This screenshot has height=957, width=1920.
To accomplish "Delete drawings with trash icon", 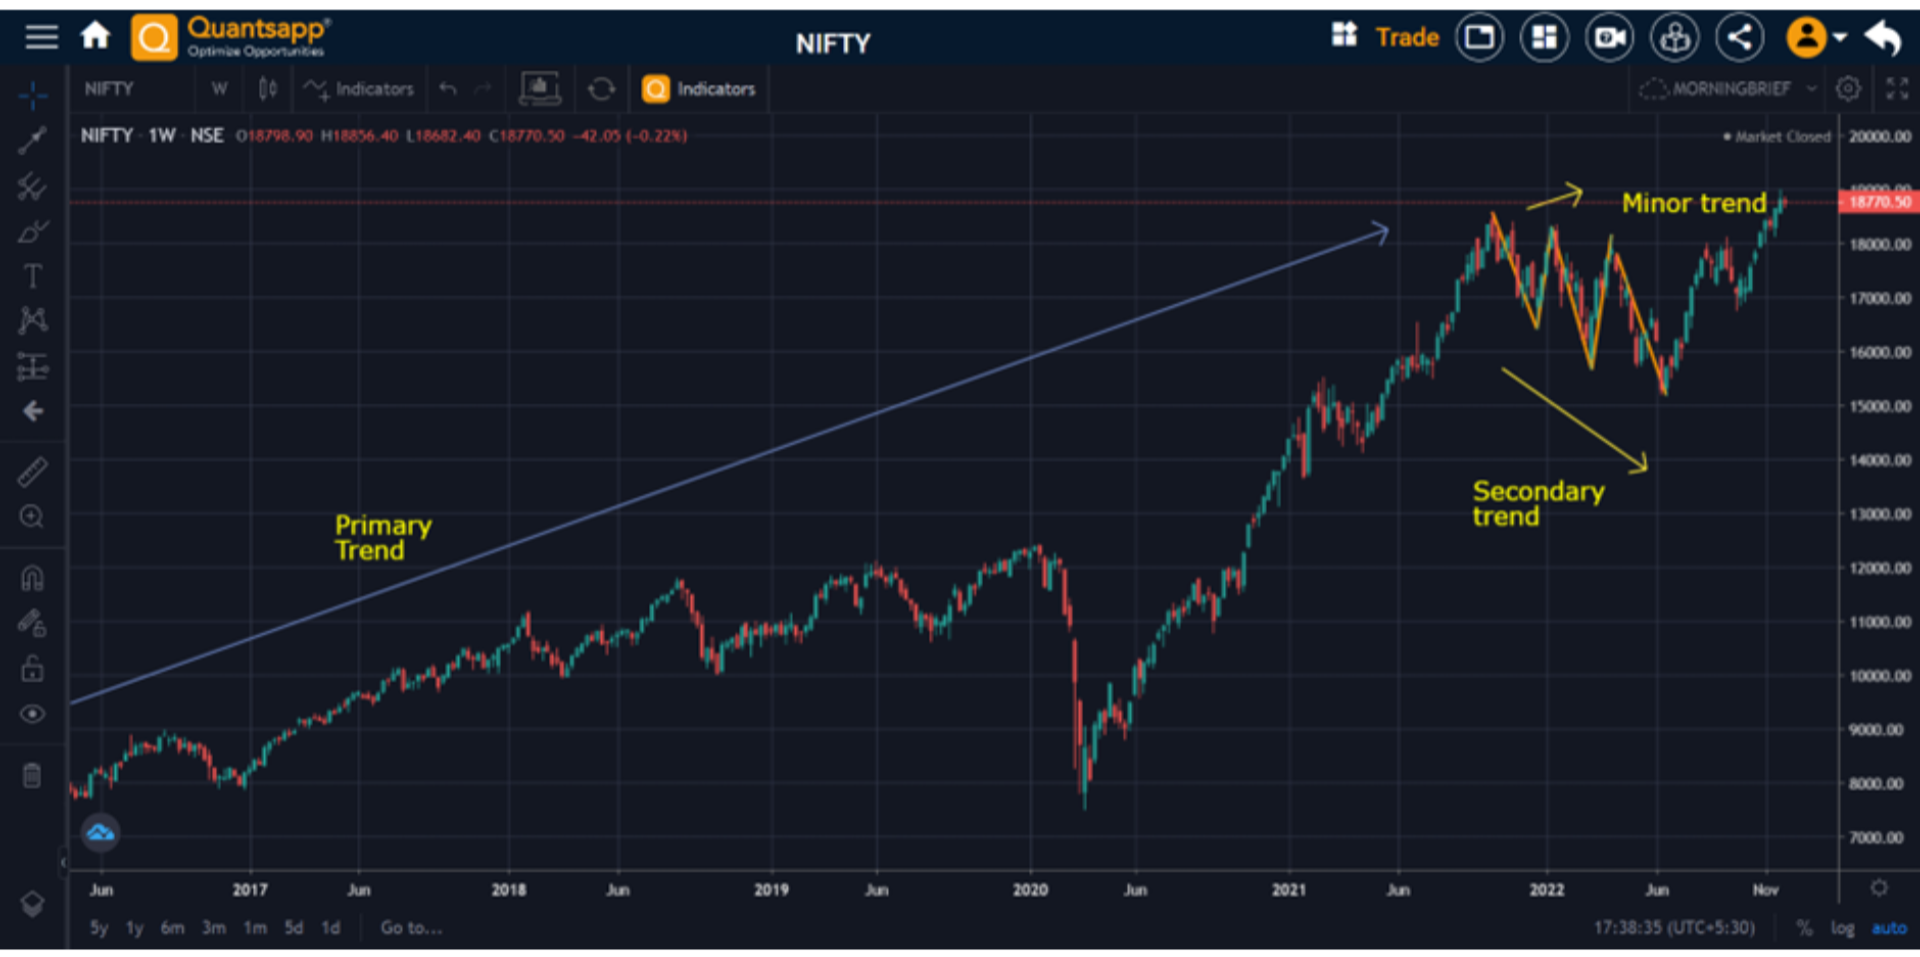I will (x=32, y=775).
